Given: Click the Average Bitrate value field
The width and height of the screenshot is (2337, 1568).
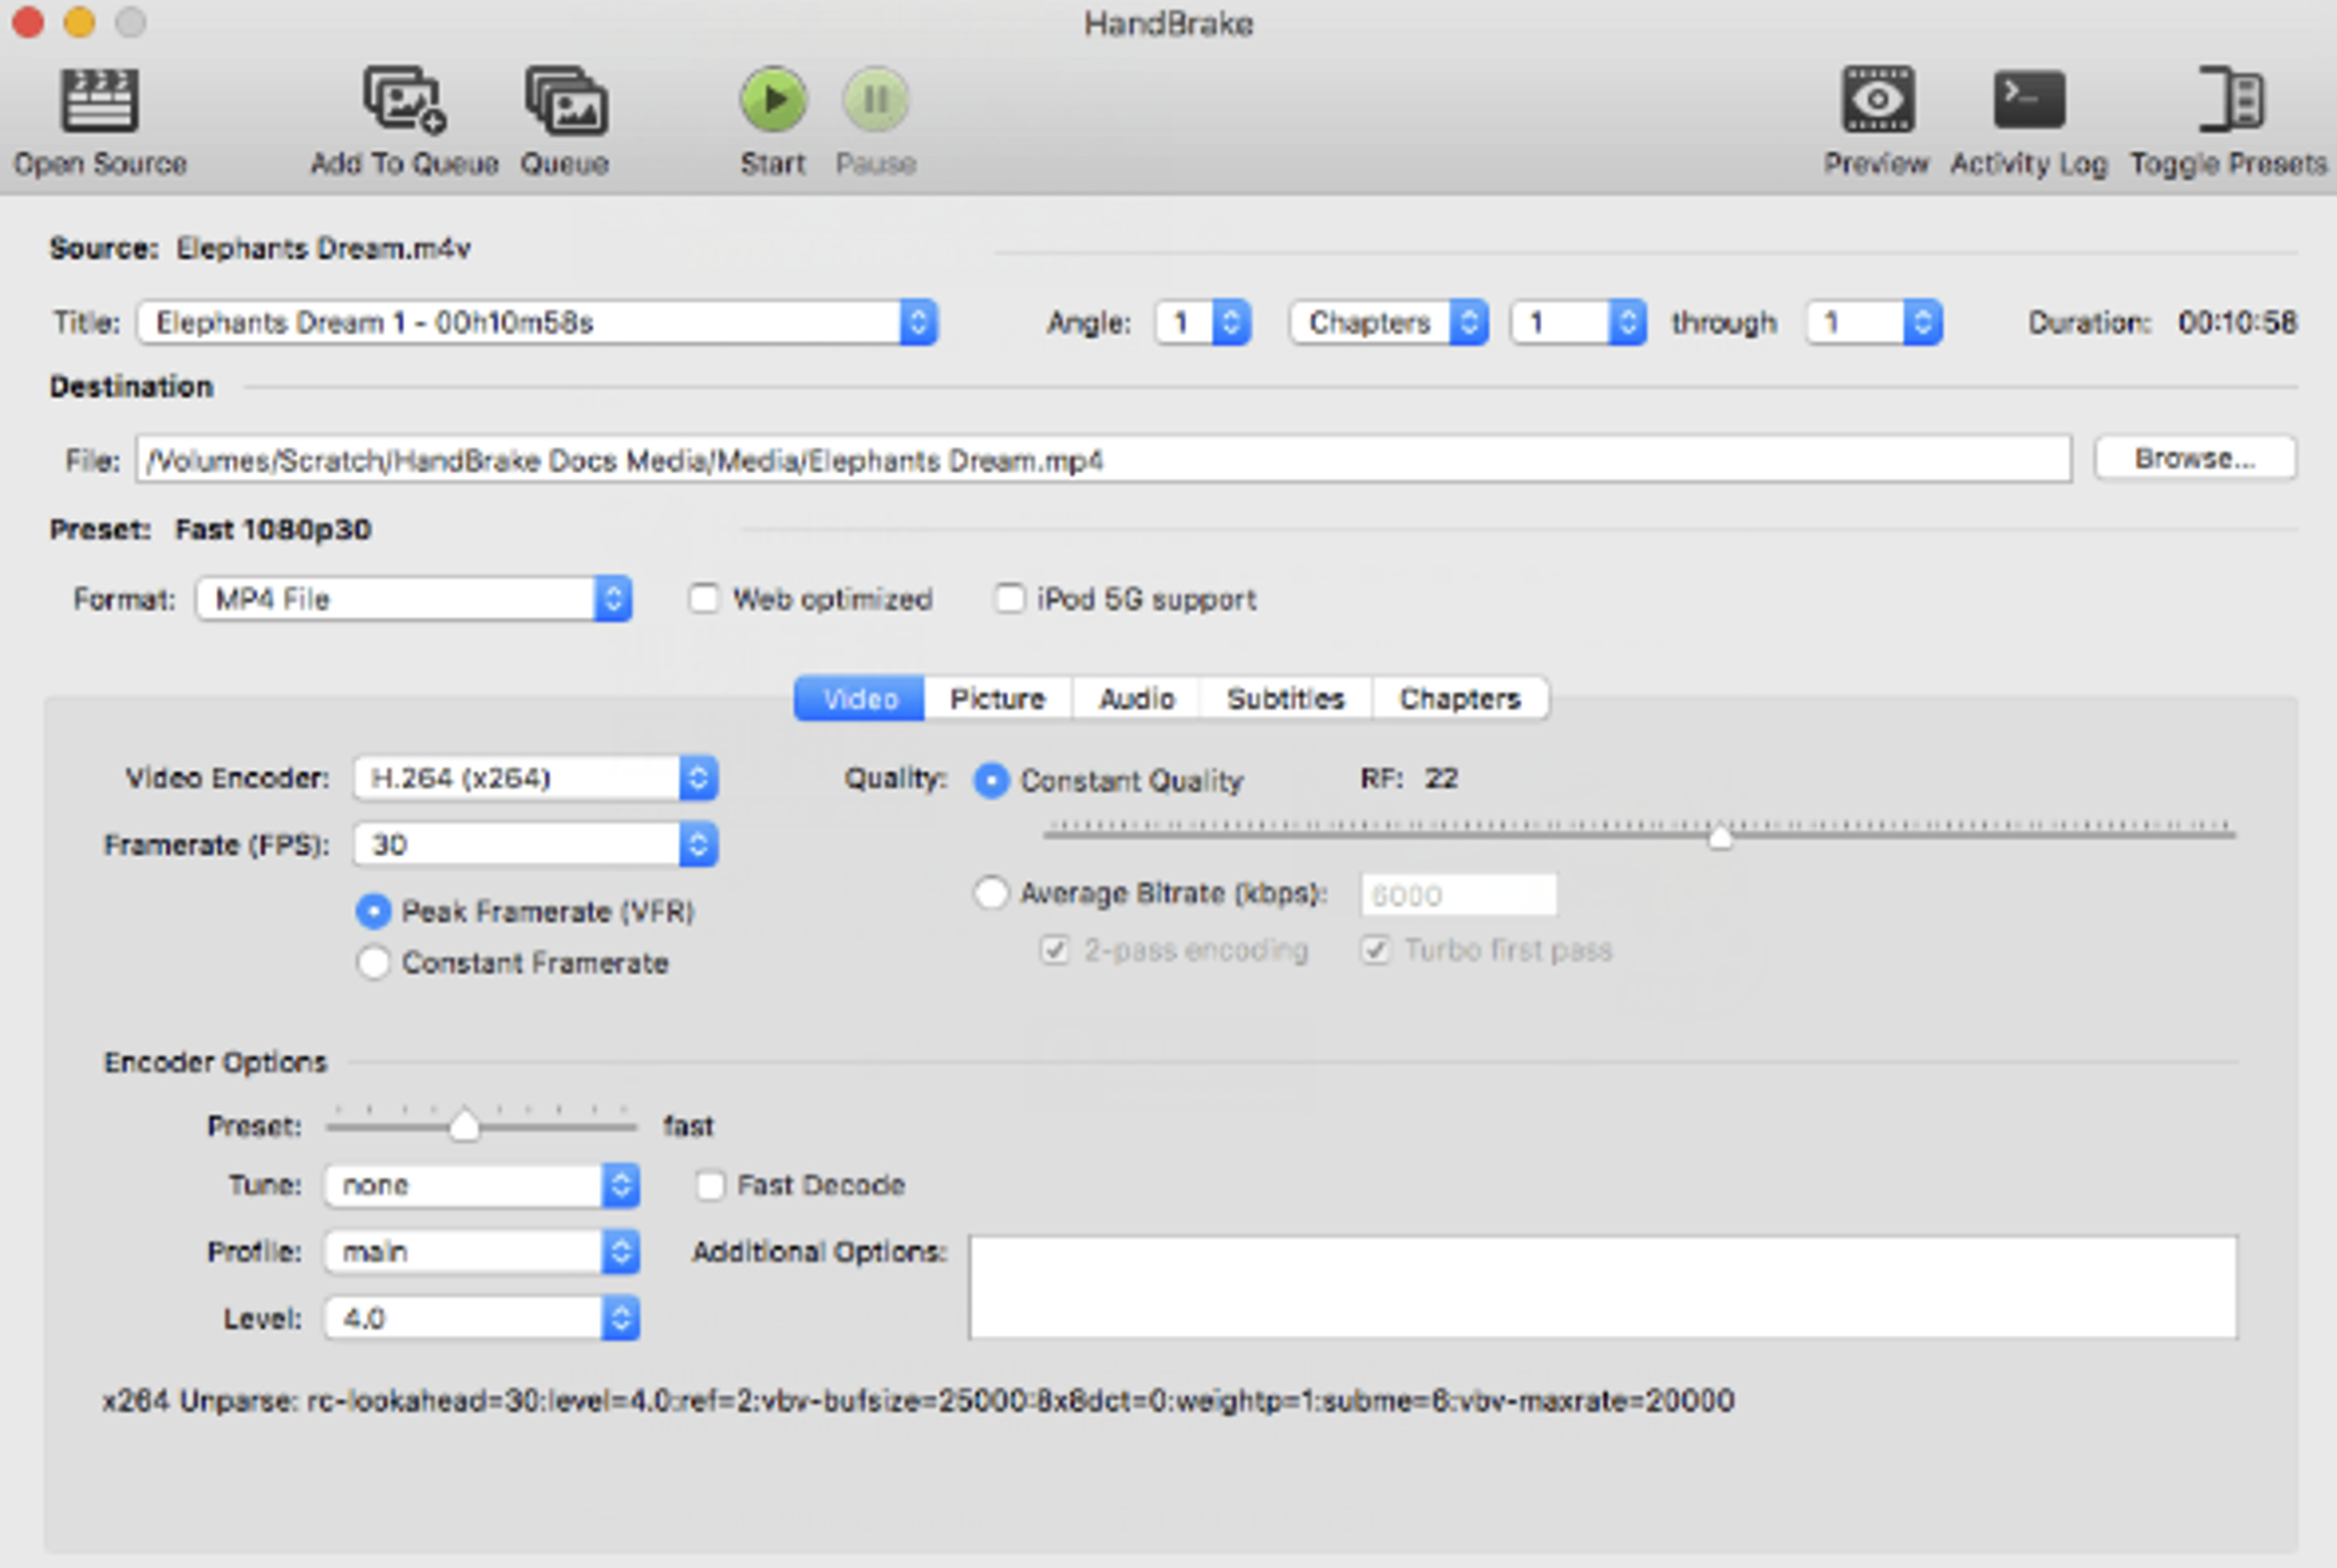Looking at the screenshot, I should (1458, 894).
